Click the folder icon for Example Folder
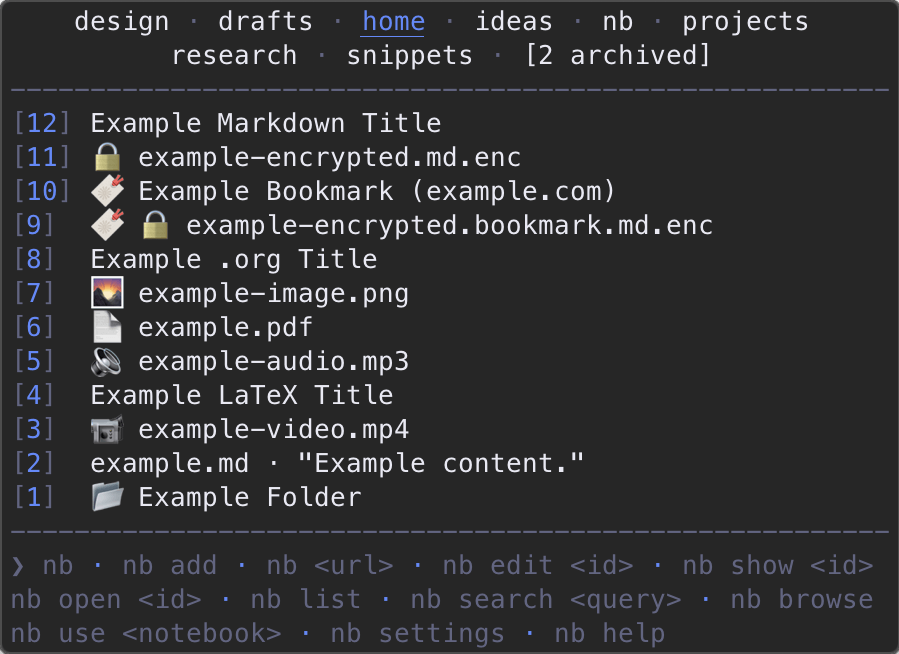 pos(107,497)
